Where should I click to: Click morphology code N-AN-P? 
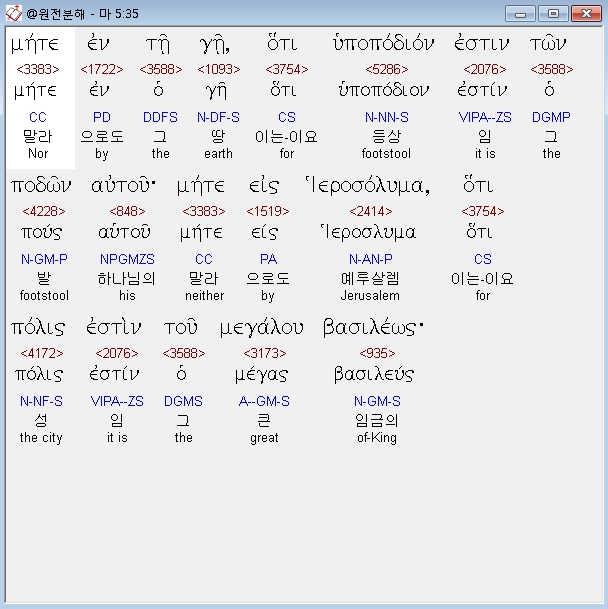coord(371,259)
